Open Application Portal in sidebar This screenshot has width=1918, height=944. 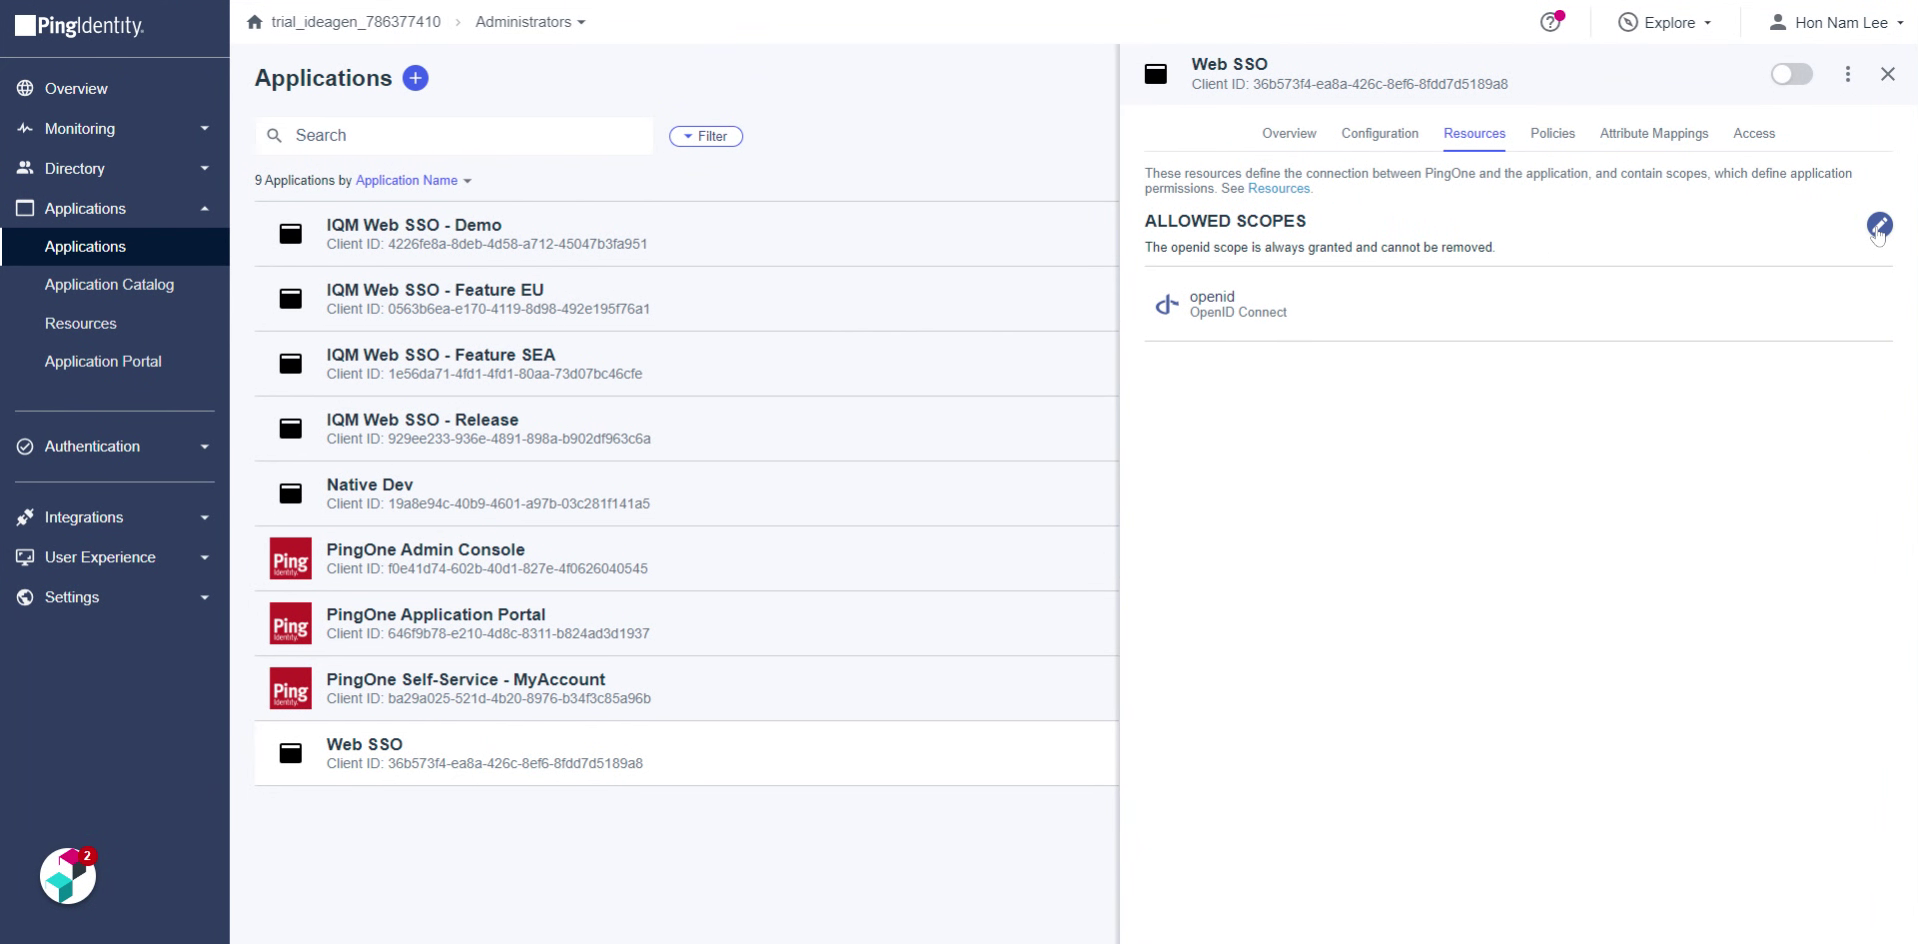[x=103, y=361]
